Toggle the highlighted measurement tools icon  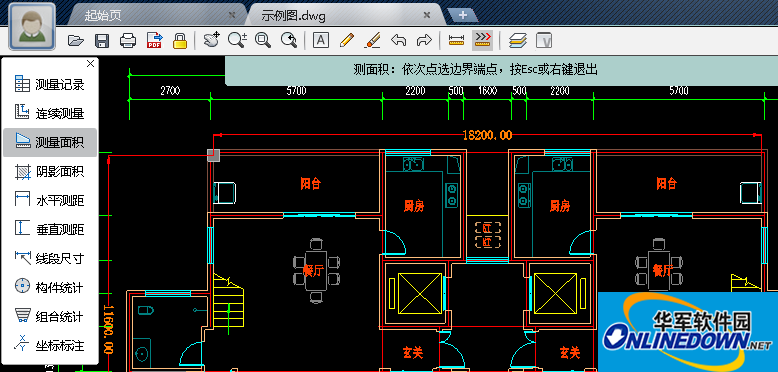click(482, 40)
